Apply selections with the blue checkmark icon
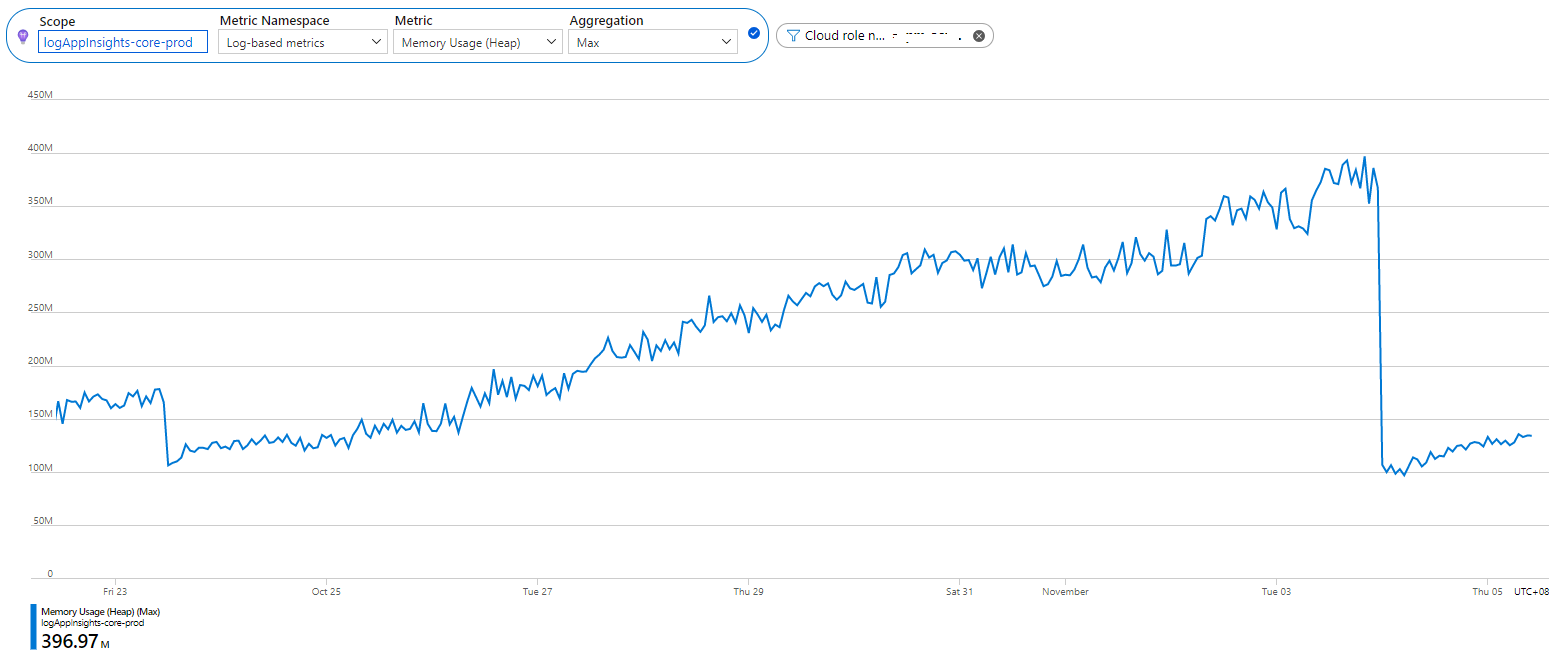Viewport: 1549px width, 657px height. pyautogui.click(x=753, y=33)
